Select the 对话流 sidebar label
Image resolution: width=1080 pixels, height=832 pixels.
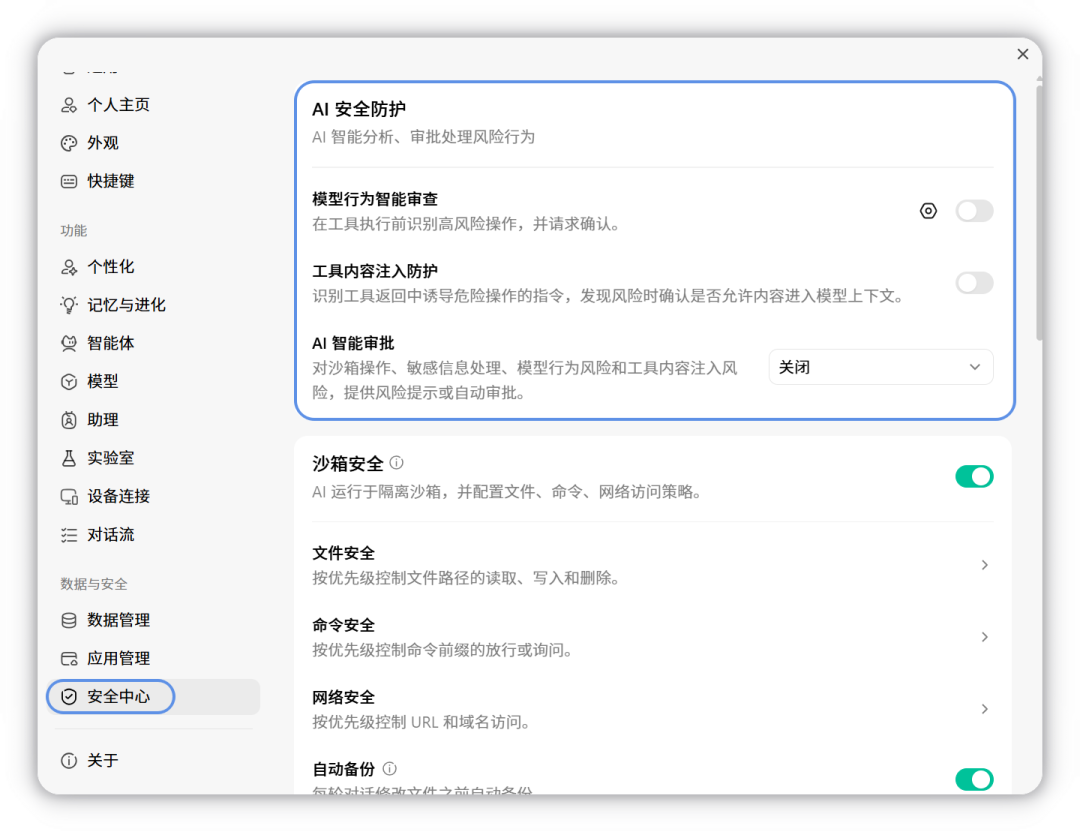[x=110, y=535]
